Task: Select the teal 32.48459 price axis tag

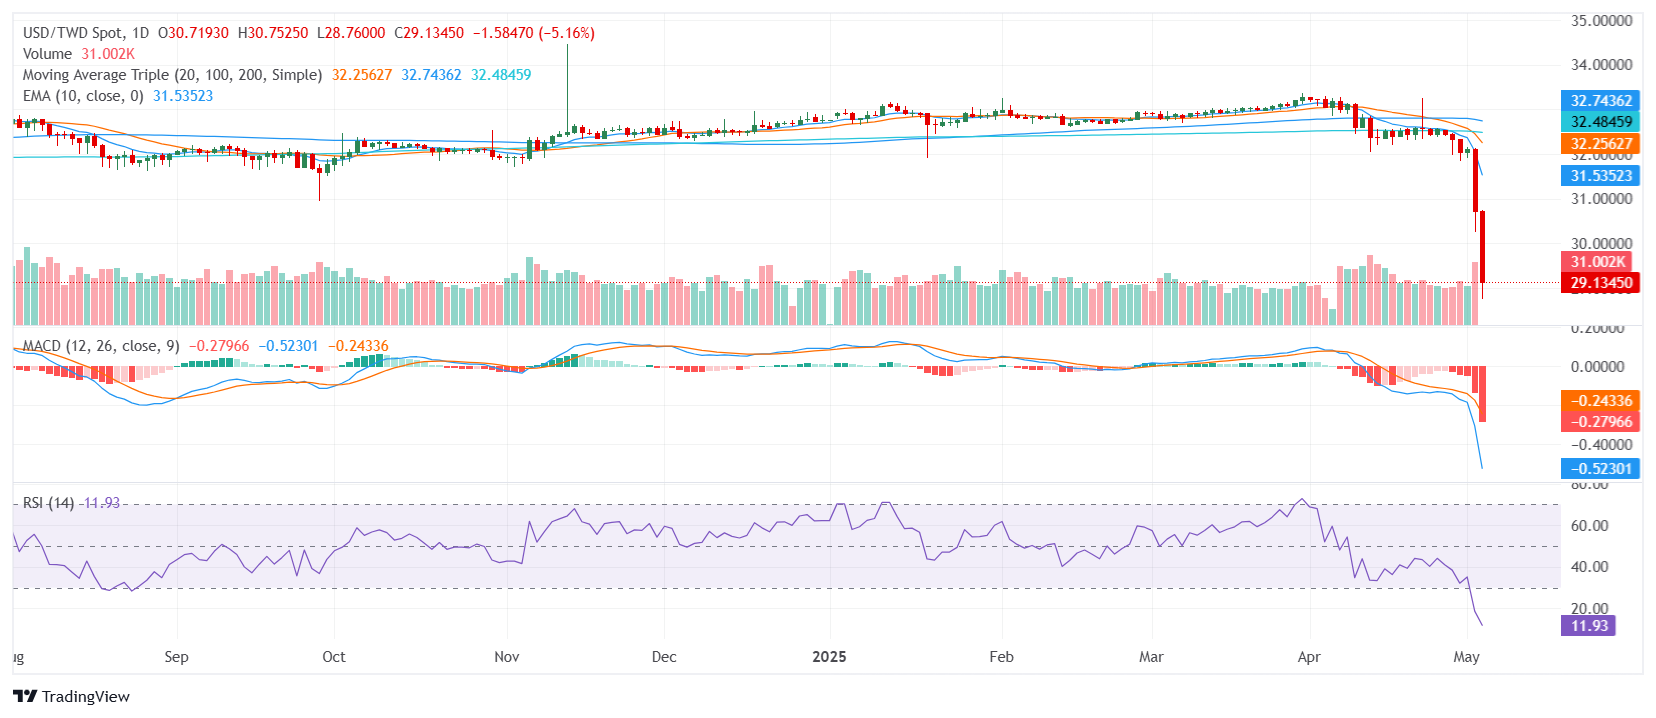Action: coord(1600,122)
